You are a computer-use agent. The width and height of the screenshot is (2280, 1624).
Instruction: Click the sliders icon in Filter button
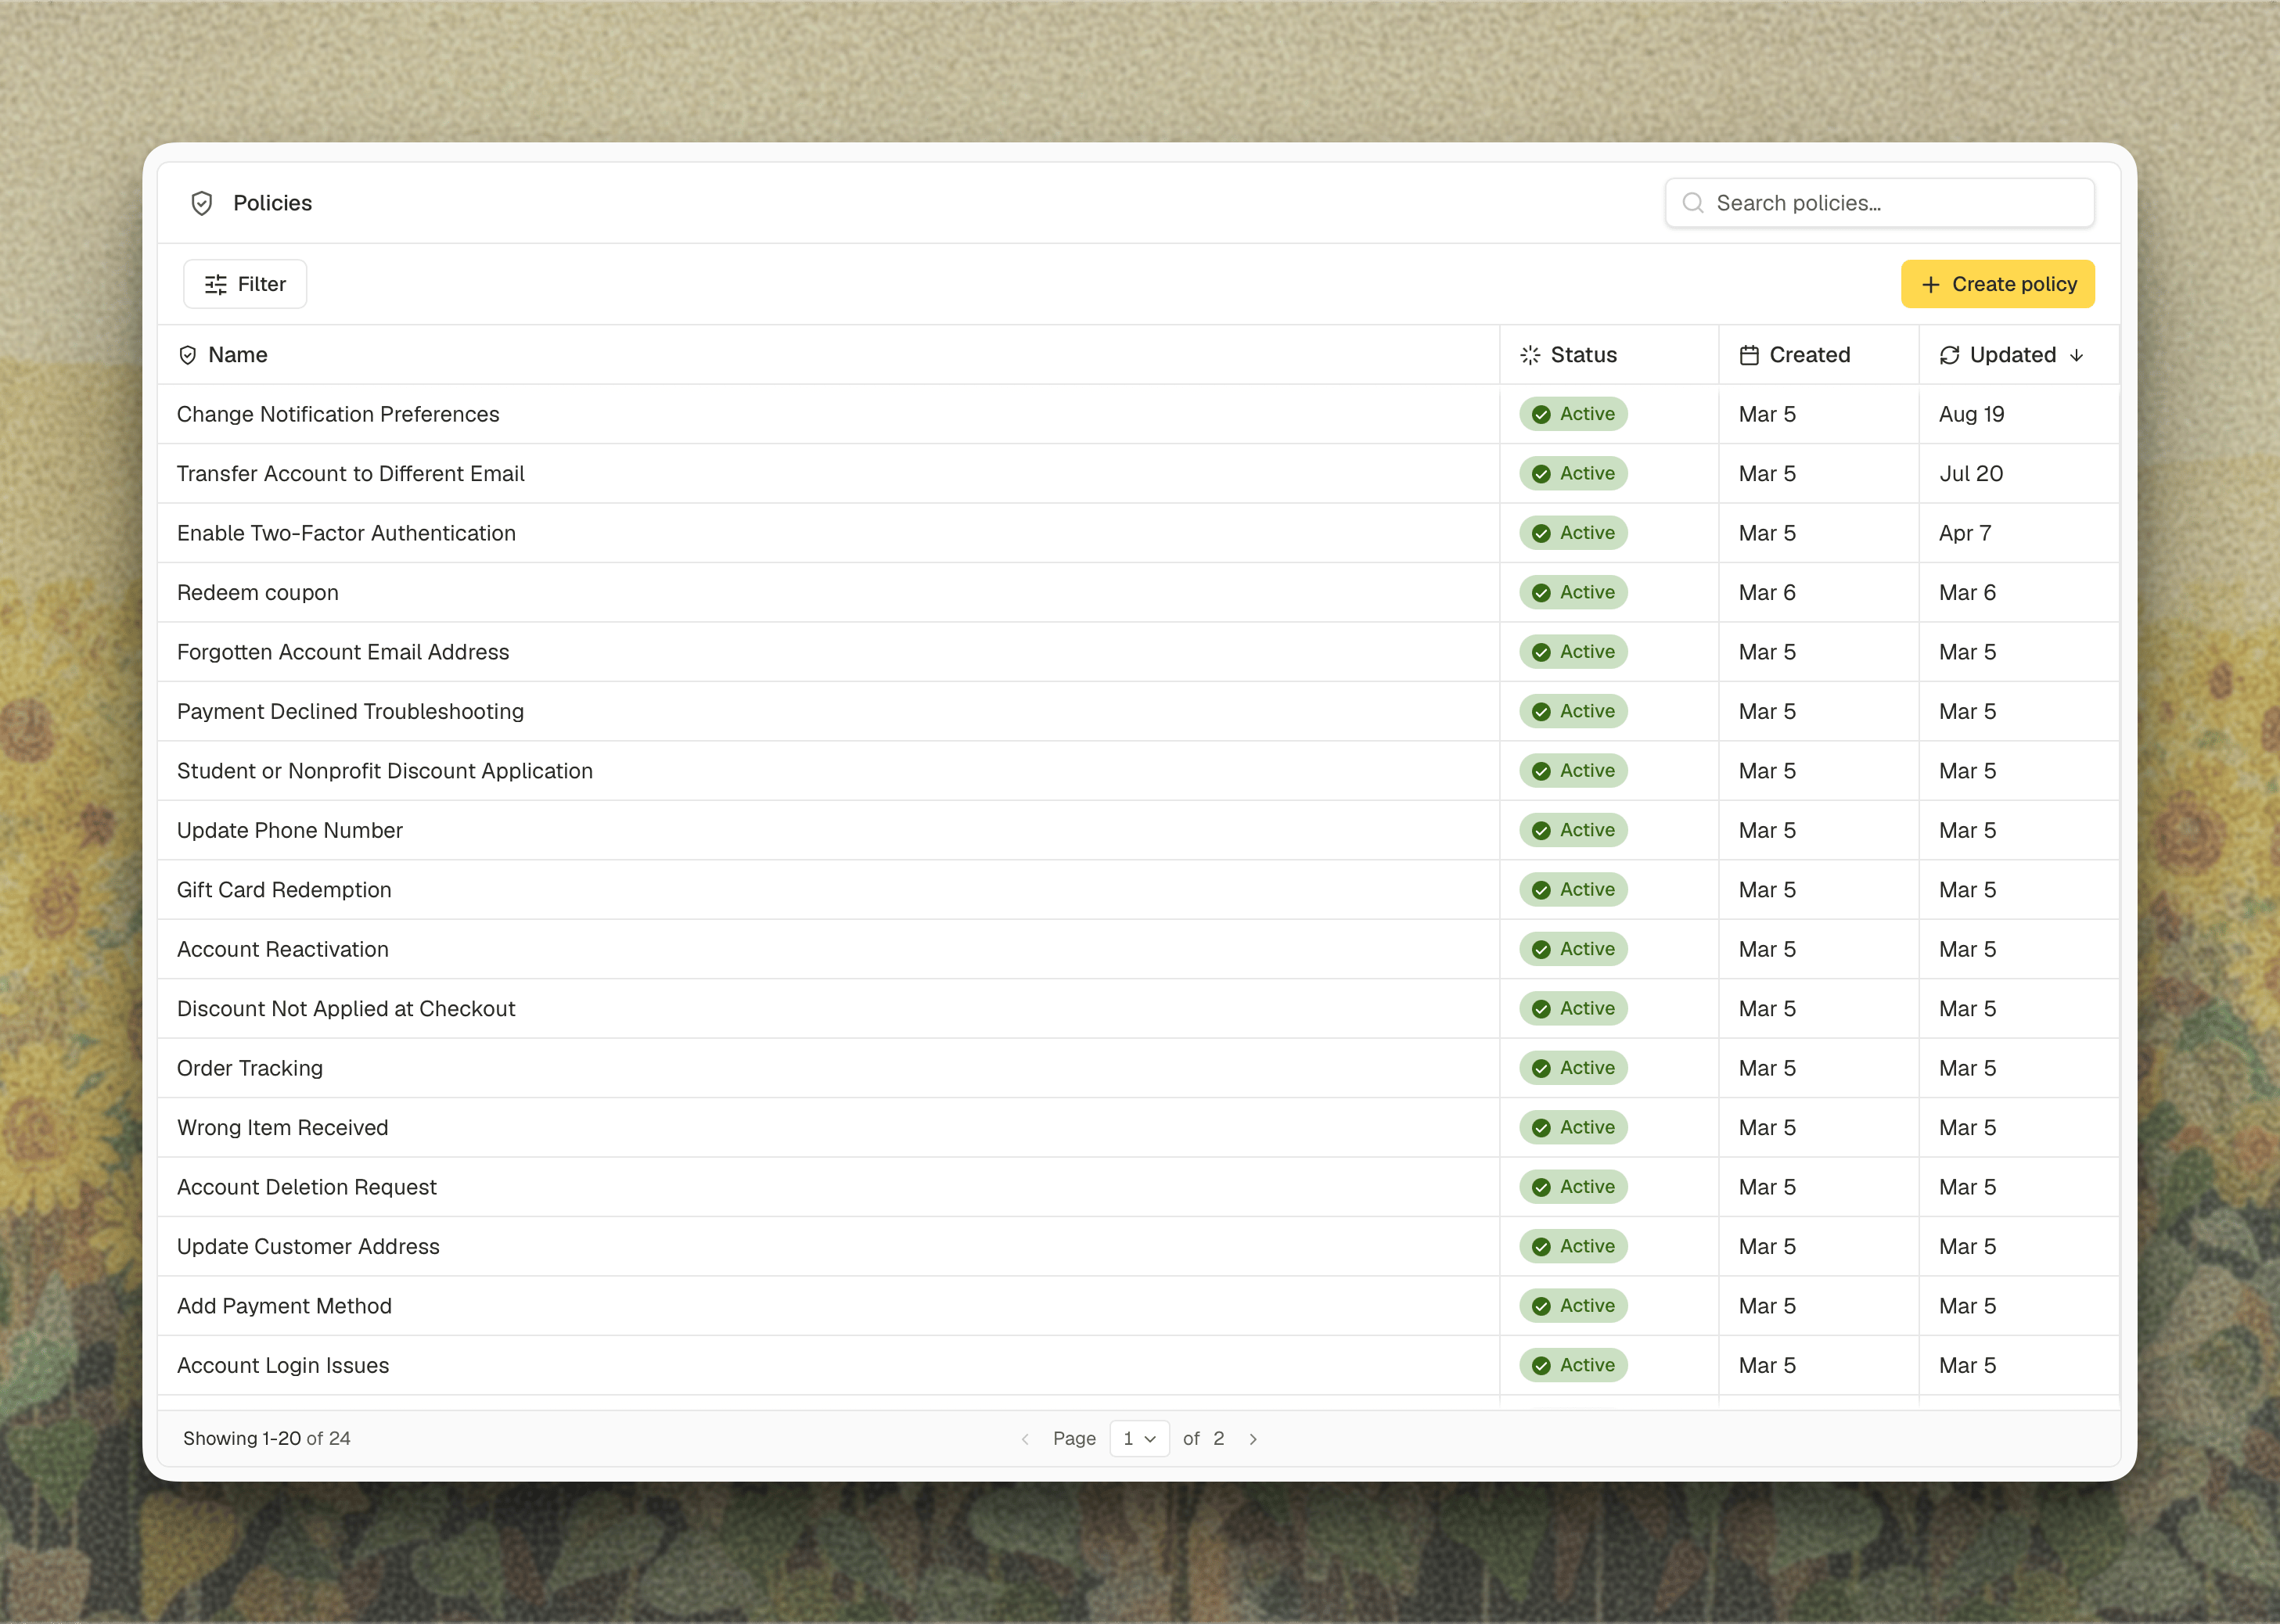click(x=216, y=285)
